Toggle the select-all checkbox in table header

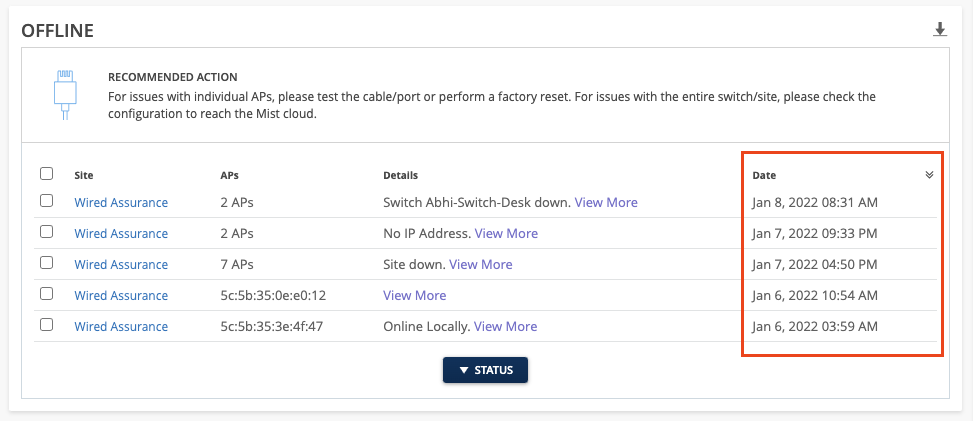(x=46, y=174)
